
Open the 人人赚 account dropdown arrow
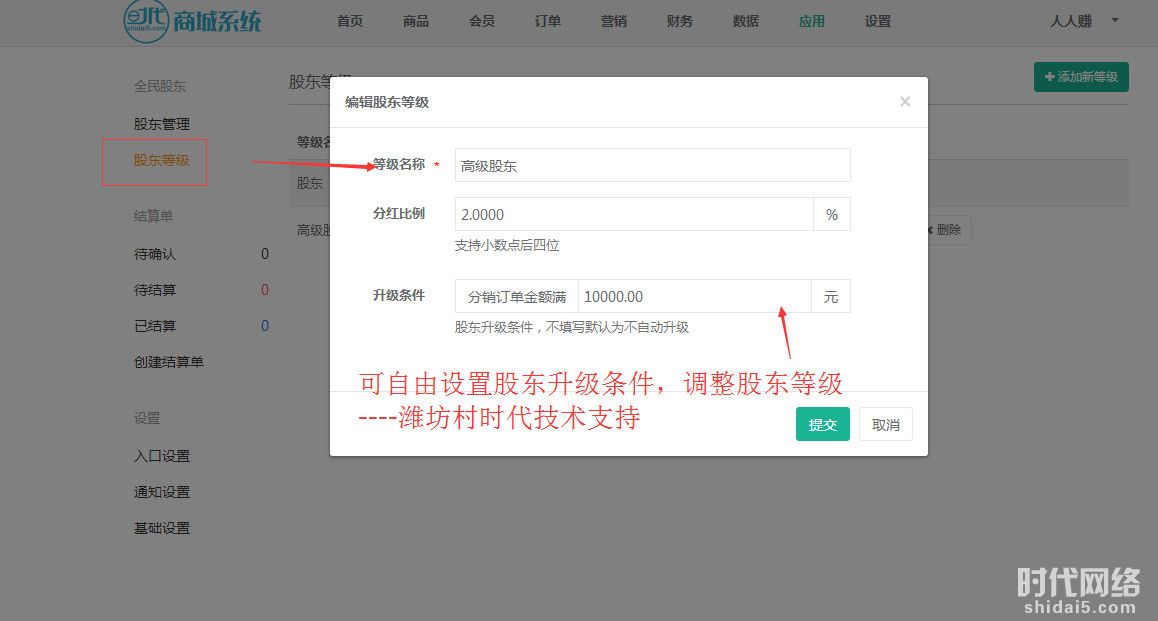[1115, 20]
